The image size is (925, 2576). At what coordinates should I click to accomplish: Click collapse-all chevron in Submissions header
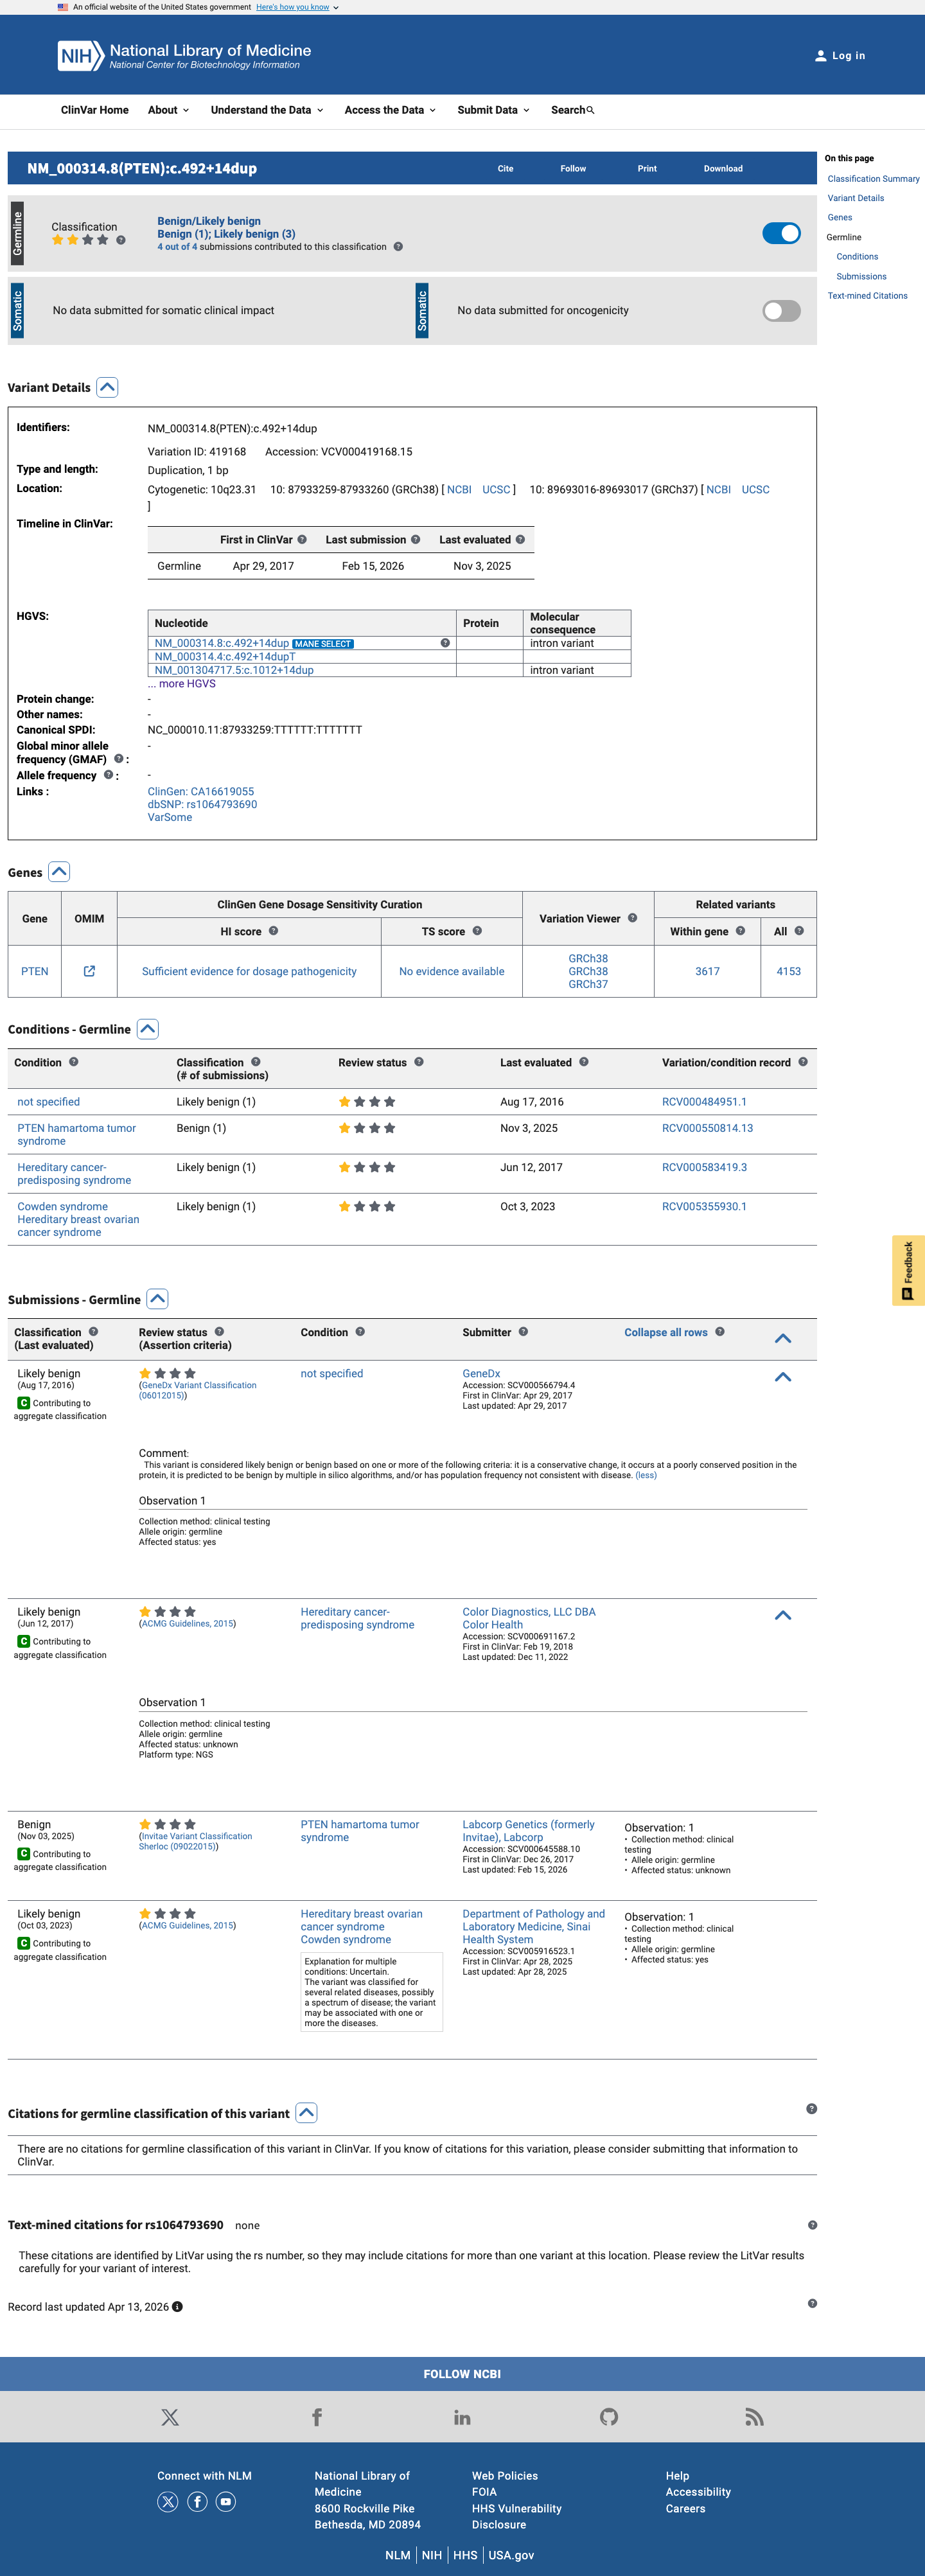783,1338
